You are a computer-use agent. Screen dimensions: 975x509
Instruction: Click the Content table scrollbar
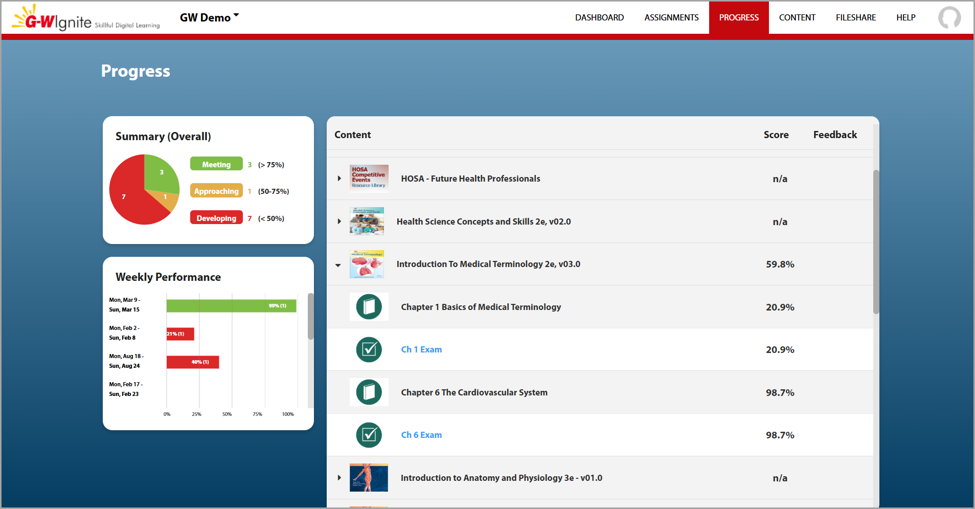(x=876, y=242)
